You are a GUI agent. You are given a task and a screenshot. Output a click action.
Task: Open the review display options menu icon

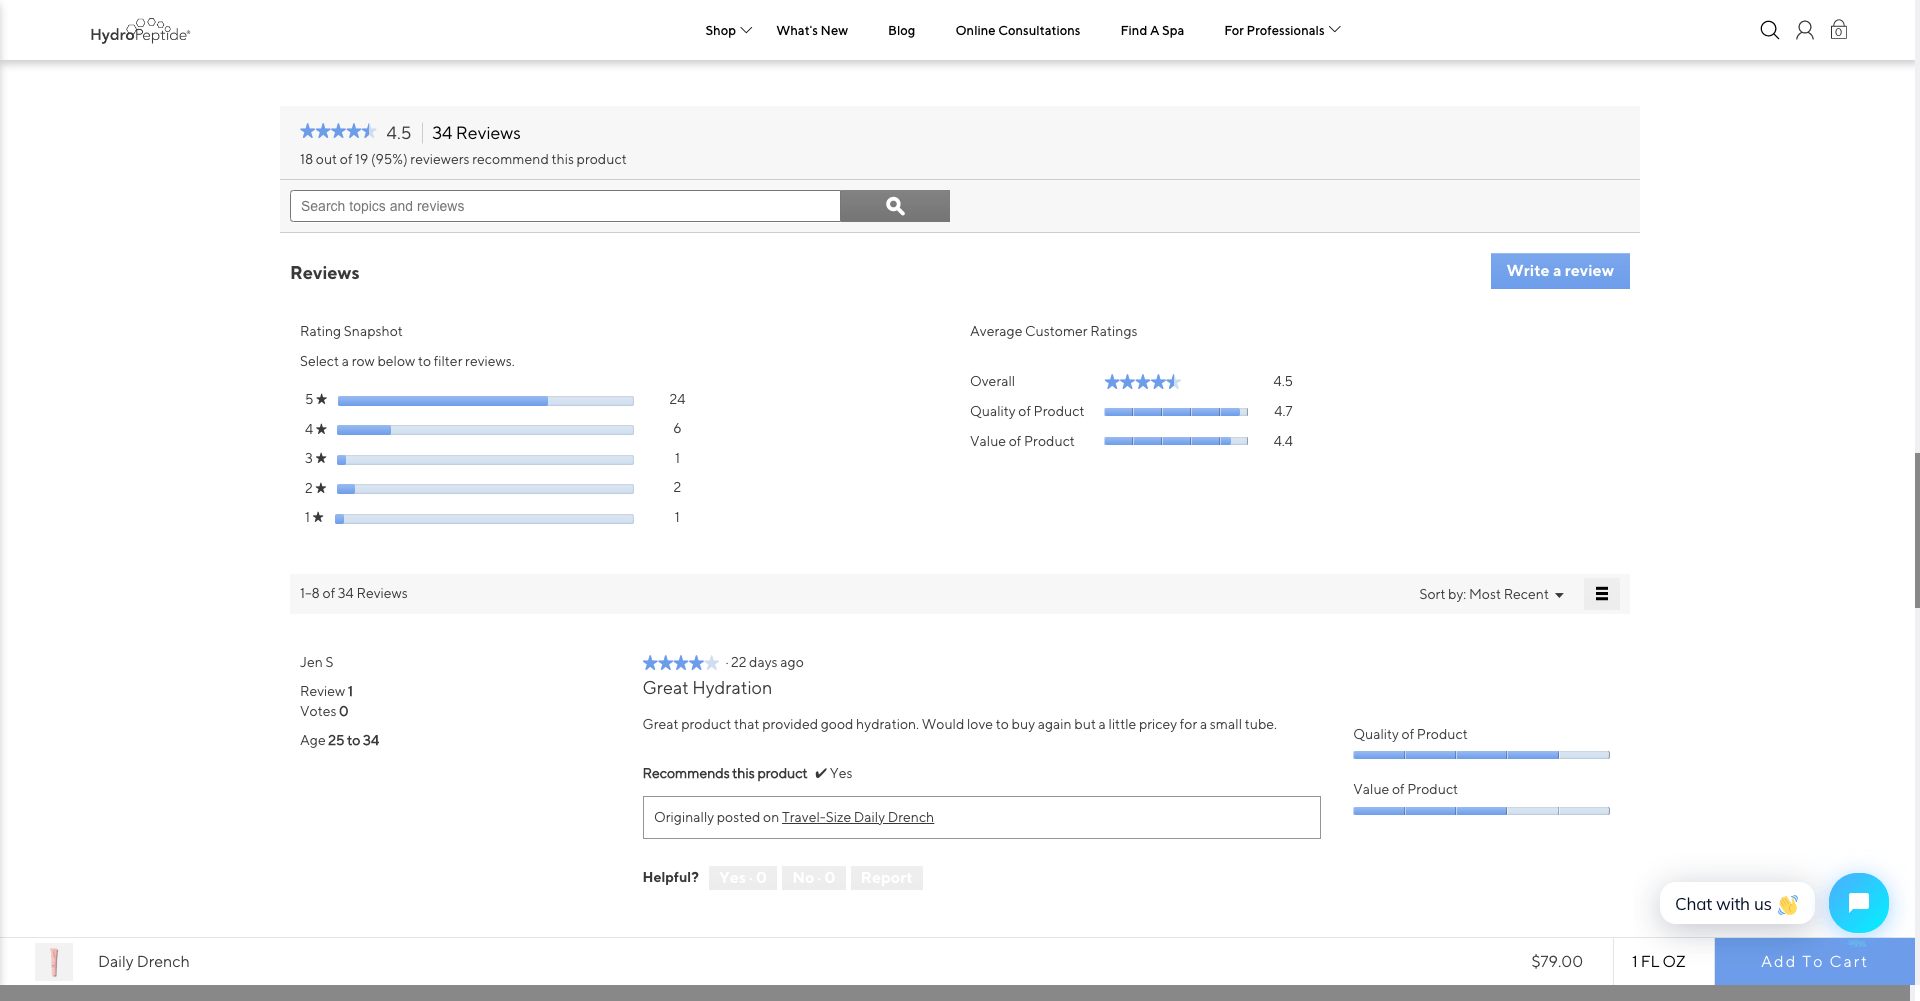(x=1601, y=594)
